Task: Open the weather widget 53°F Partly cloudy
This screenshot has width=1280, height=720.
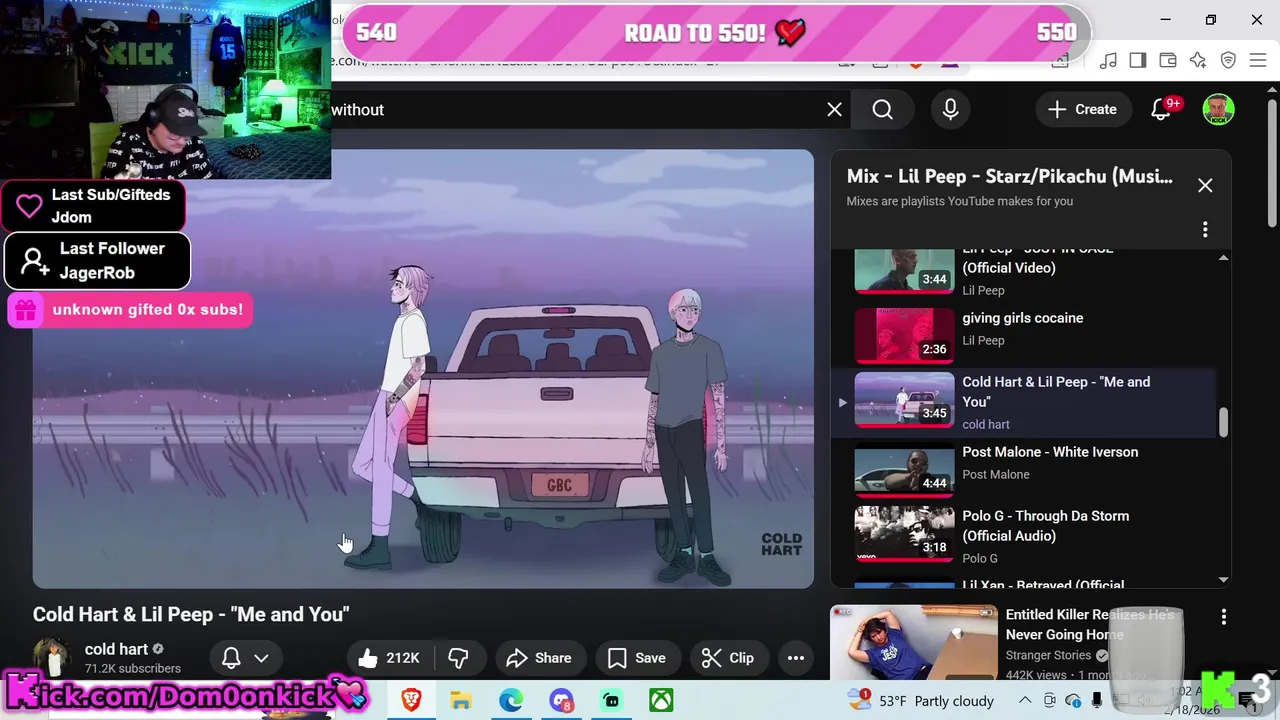Action: click(x=920, y=700)
